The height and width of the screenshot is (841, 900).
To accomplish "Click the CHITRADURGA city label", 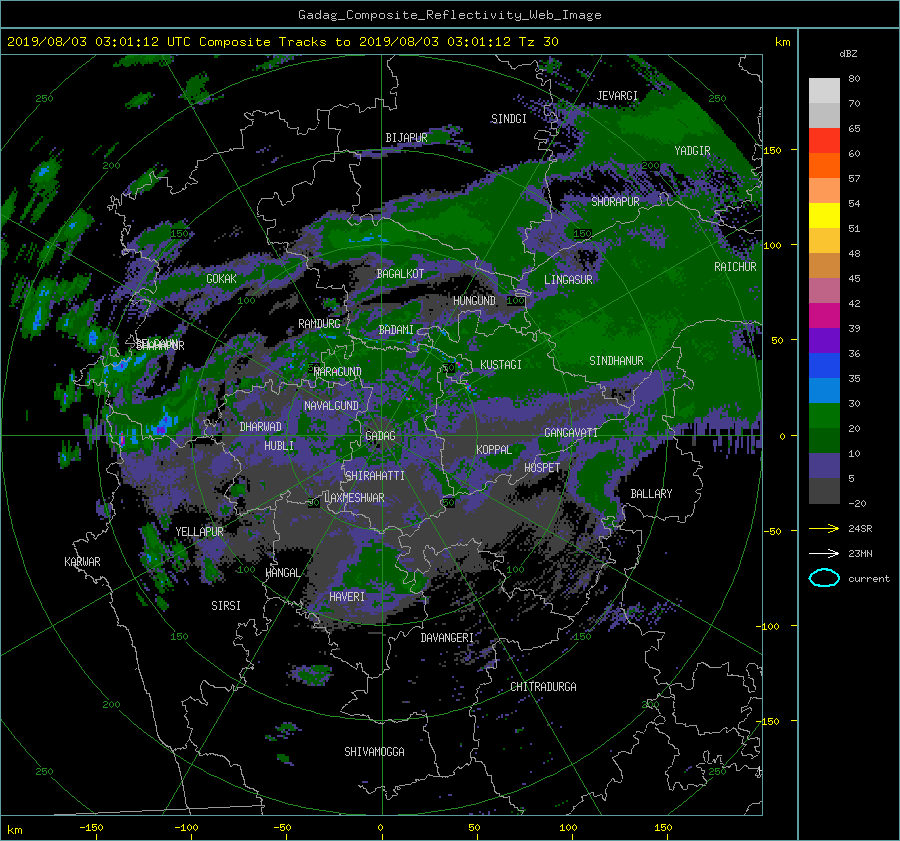I will click(x=544, y=687).
